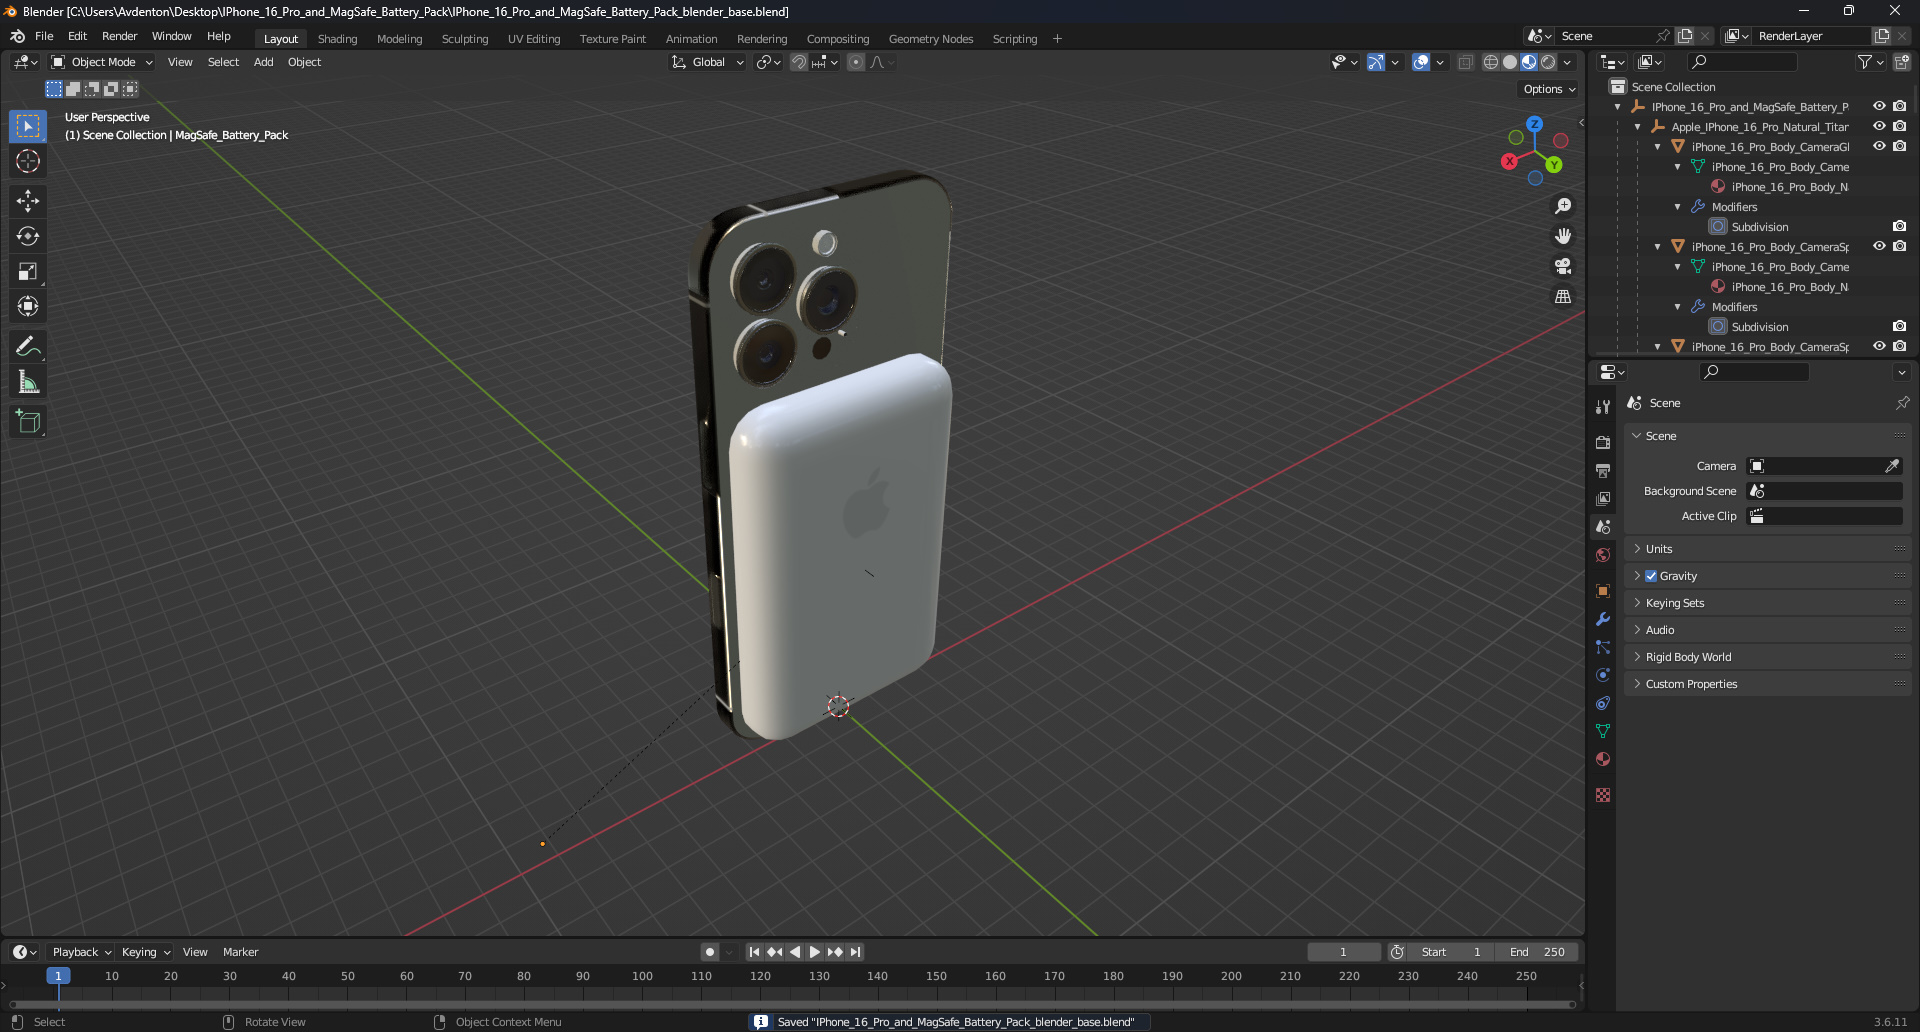Disable render for first Subdivision modifier
The width and height of the screenshot is (1920, 1032).
[x=1899, y=226]
